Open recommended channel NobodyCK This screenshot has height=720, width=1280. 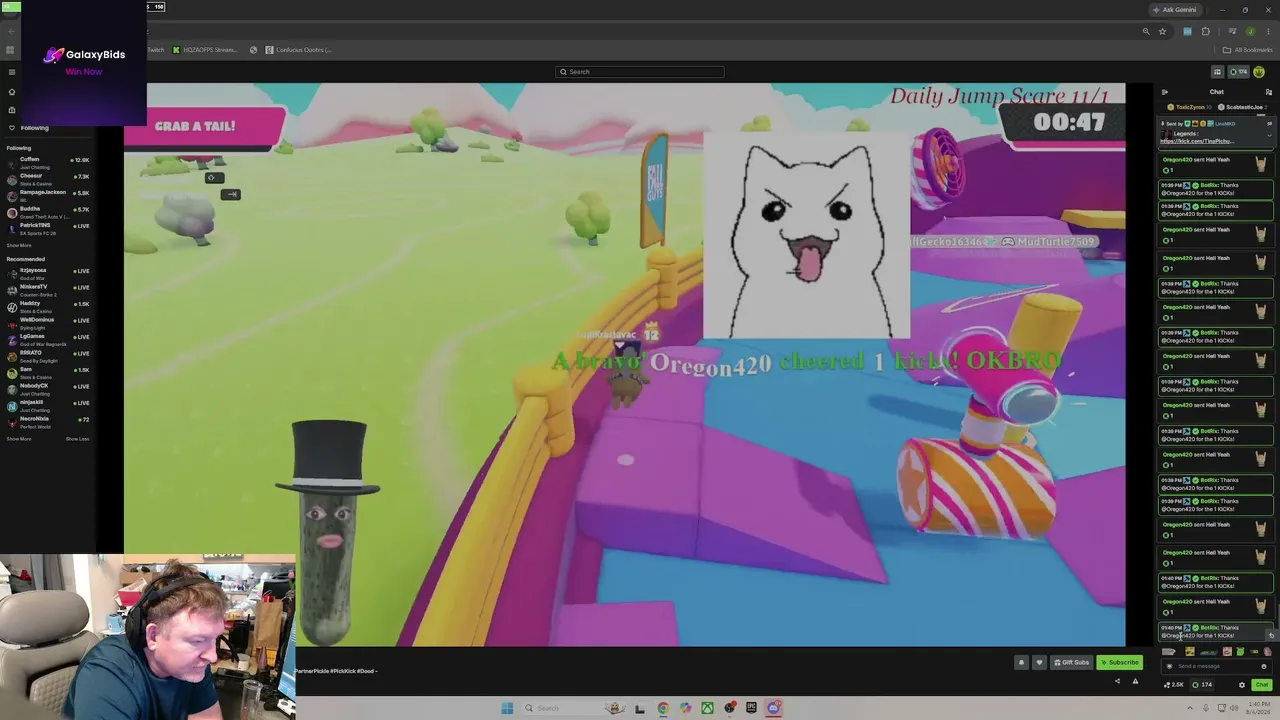pyautogui.click(x=48, y=388)
